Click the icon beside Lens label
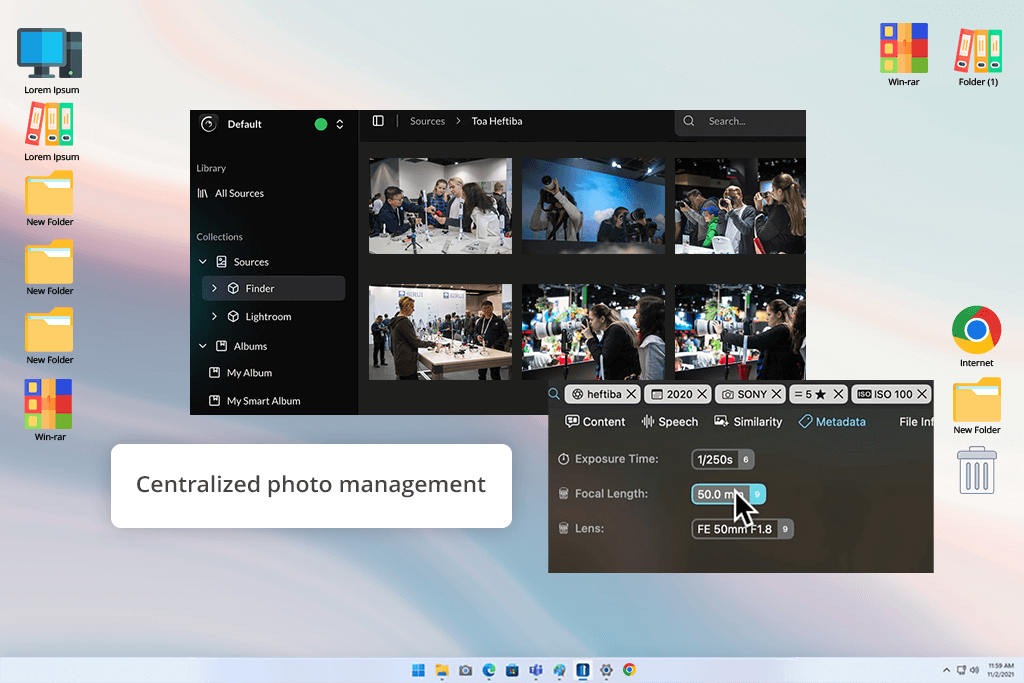Screen dimensions: 1024x683 (x=564, y=528)
